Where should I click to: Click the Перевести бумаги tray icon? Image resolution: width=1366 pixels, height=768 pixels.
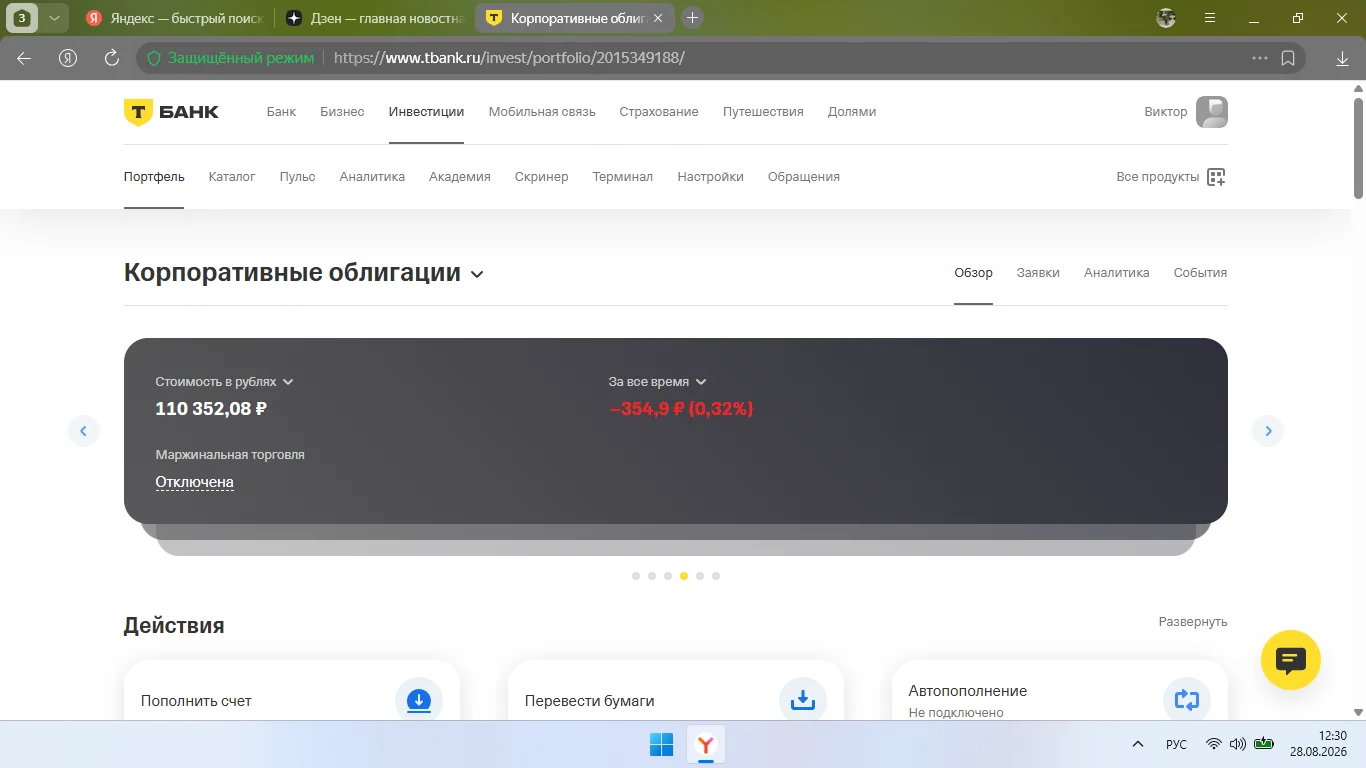(803, 700)
